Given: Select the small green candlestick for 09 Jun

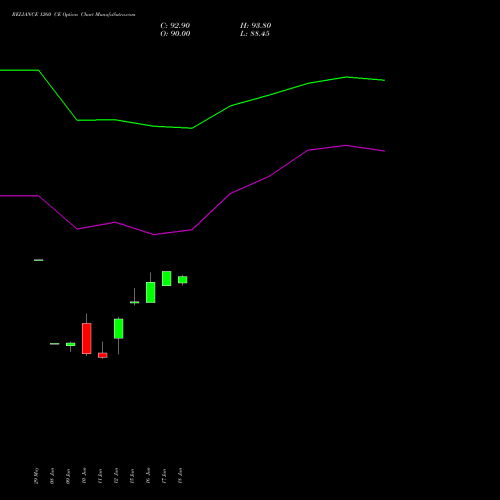Looking at the screenshot, I should pos(71,344).
